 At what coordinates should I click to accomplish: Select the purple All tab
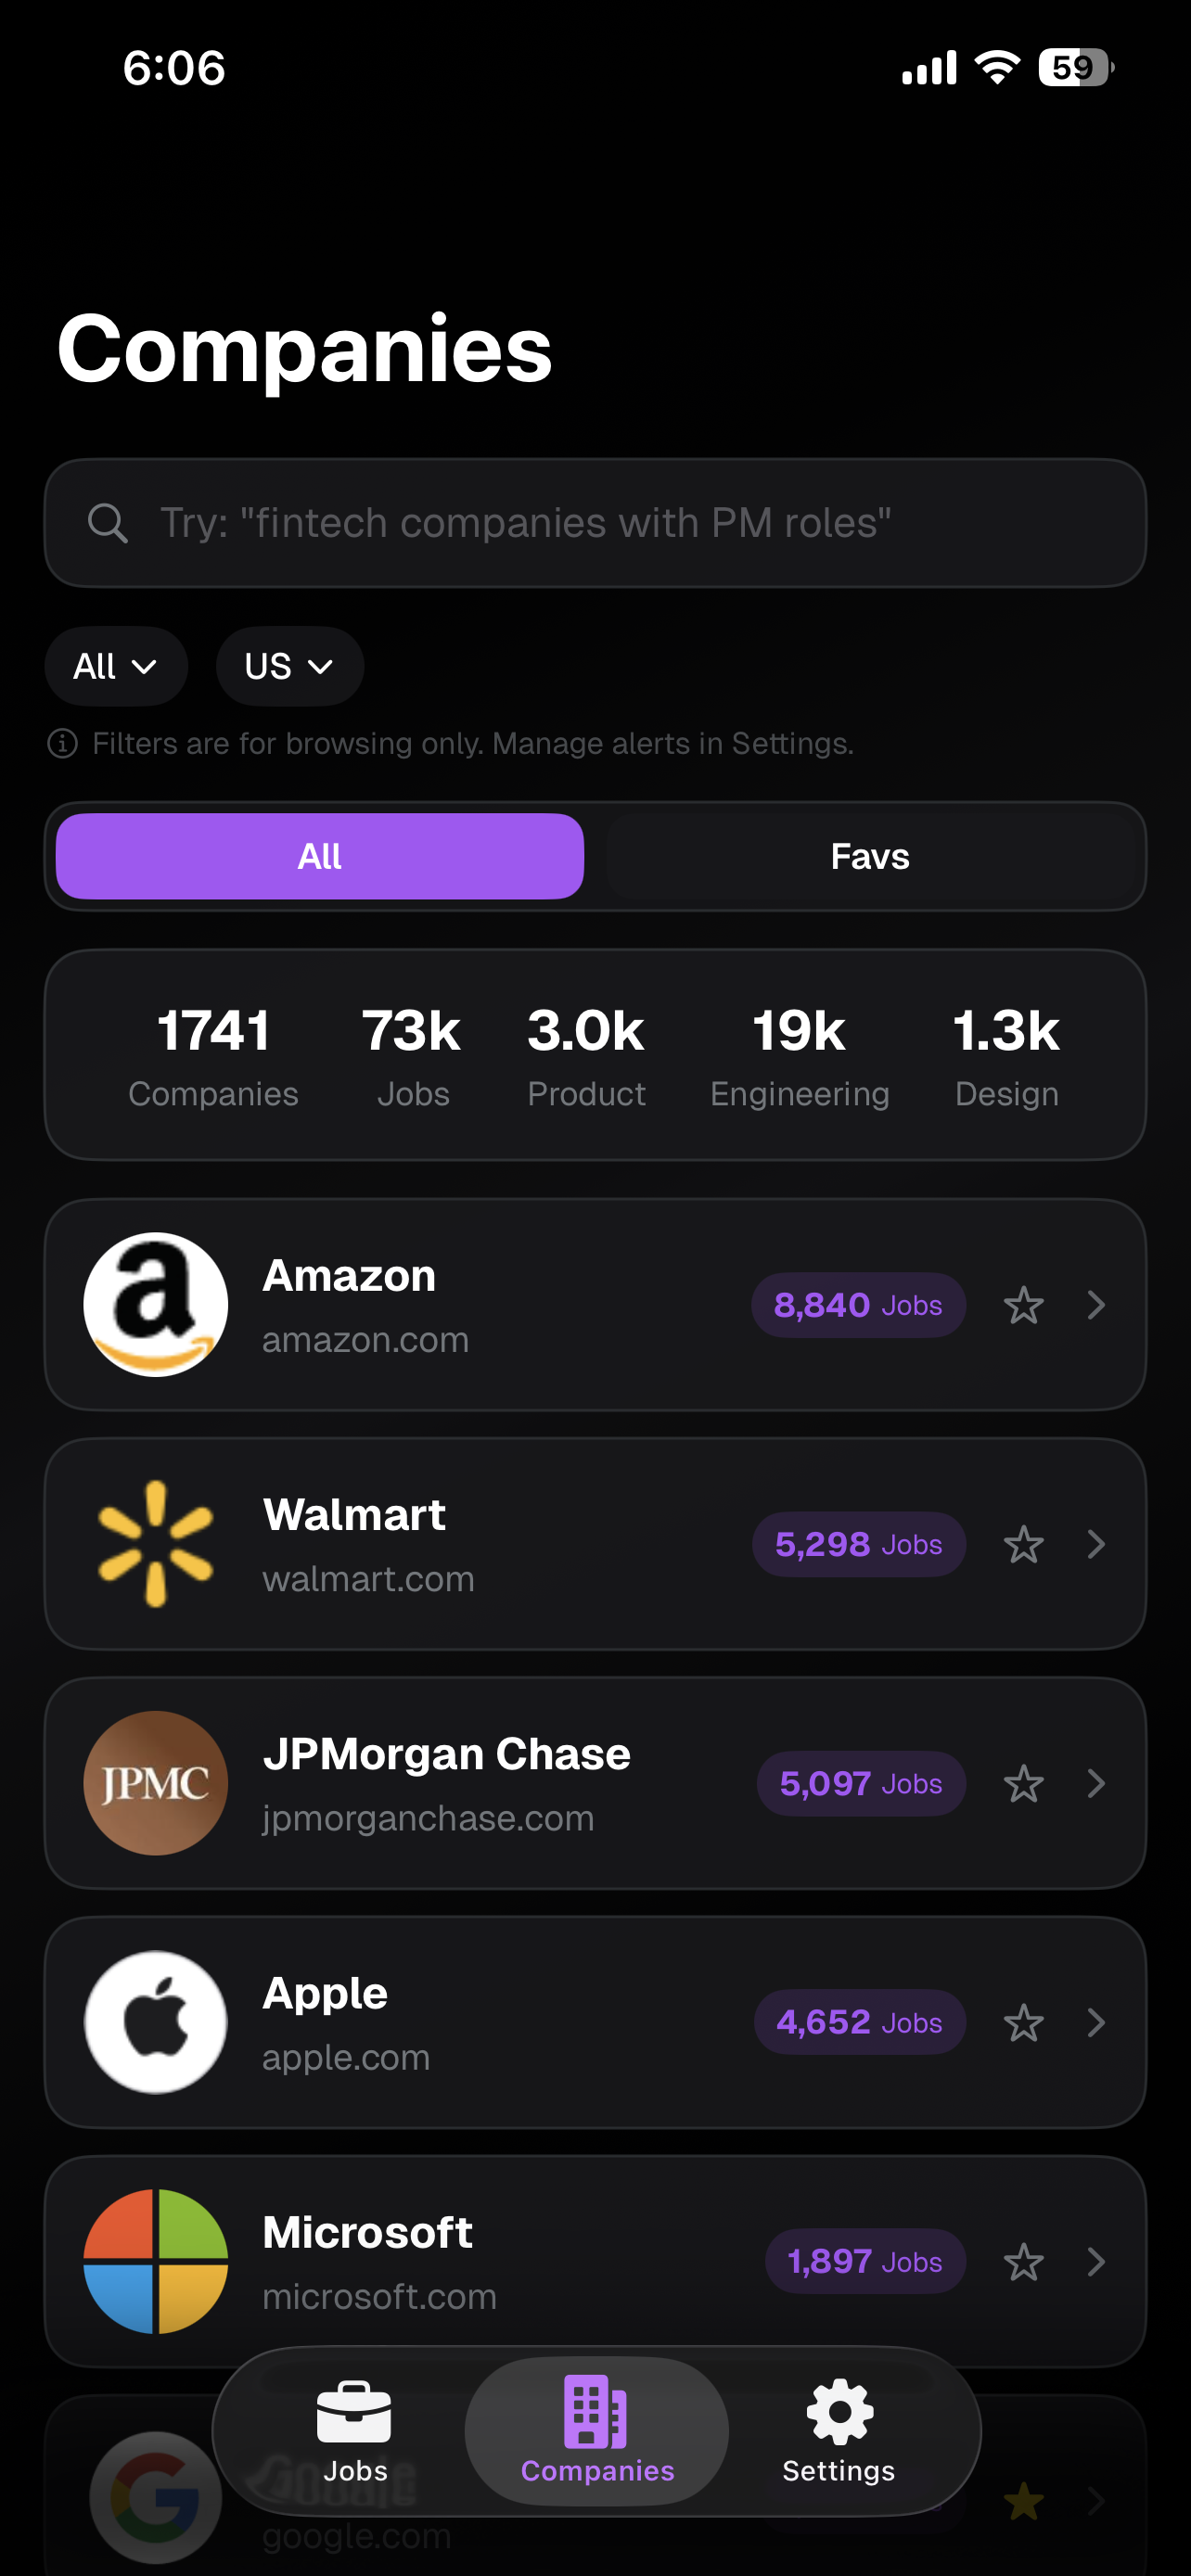click(x=320, y=856)
